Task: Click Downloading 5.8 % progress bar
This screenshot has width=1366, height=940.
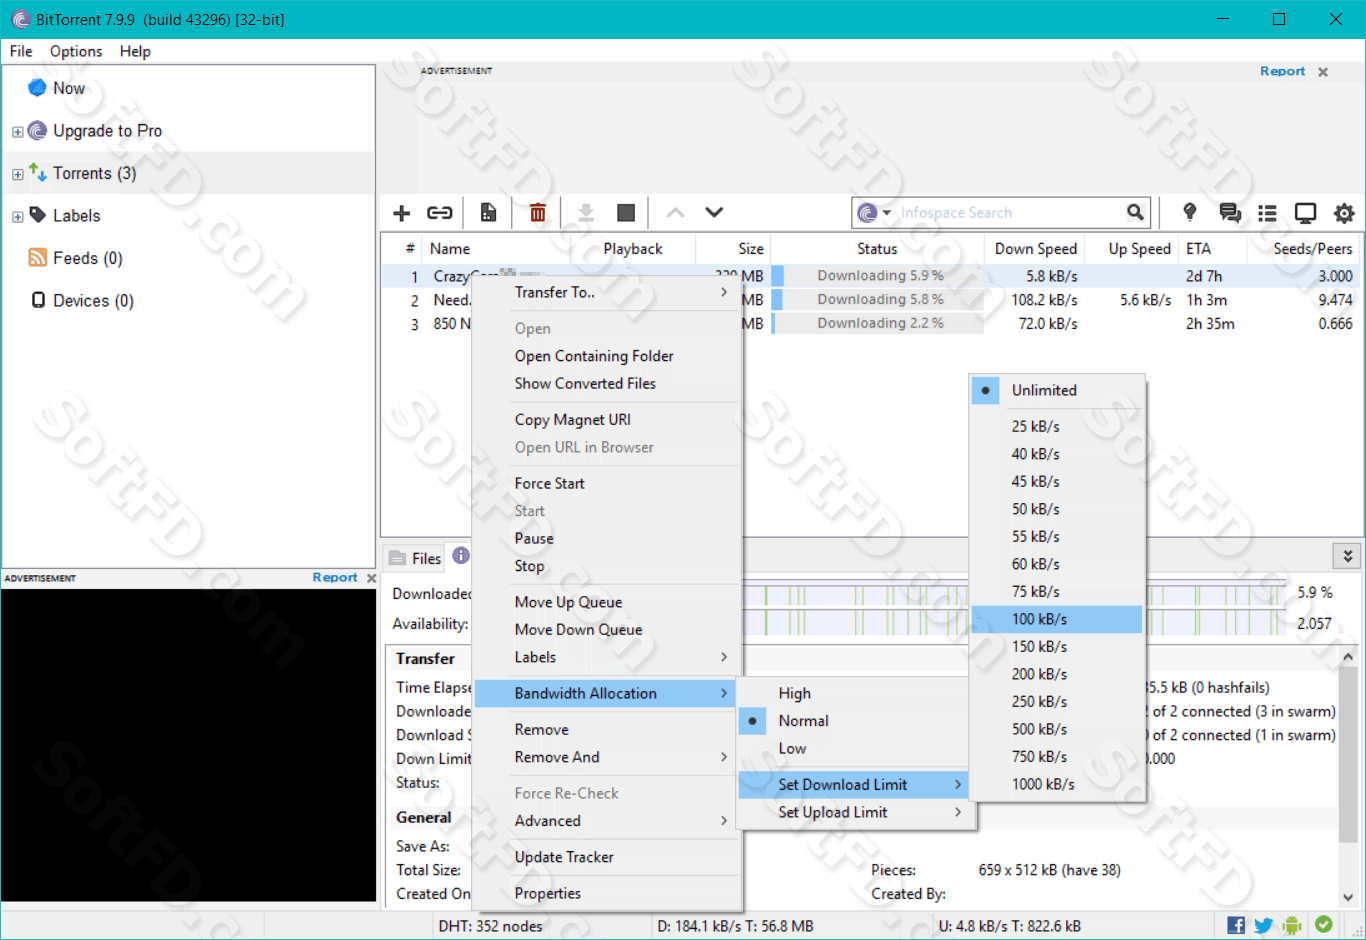Action: [879, 299]
